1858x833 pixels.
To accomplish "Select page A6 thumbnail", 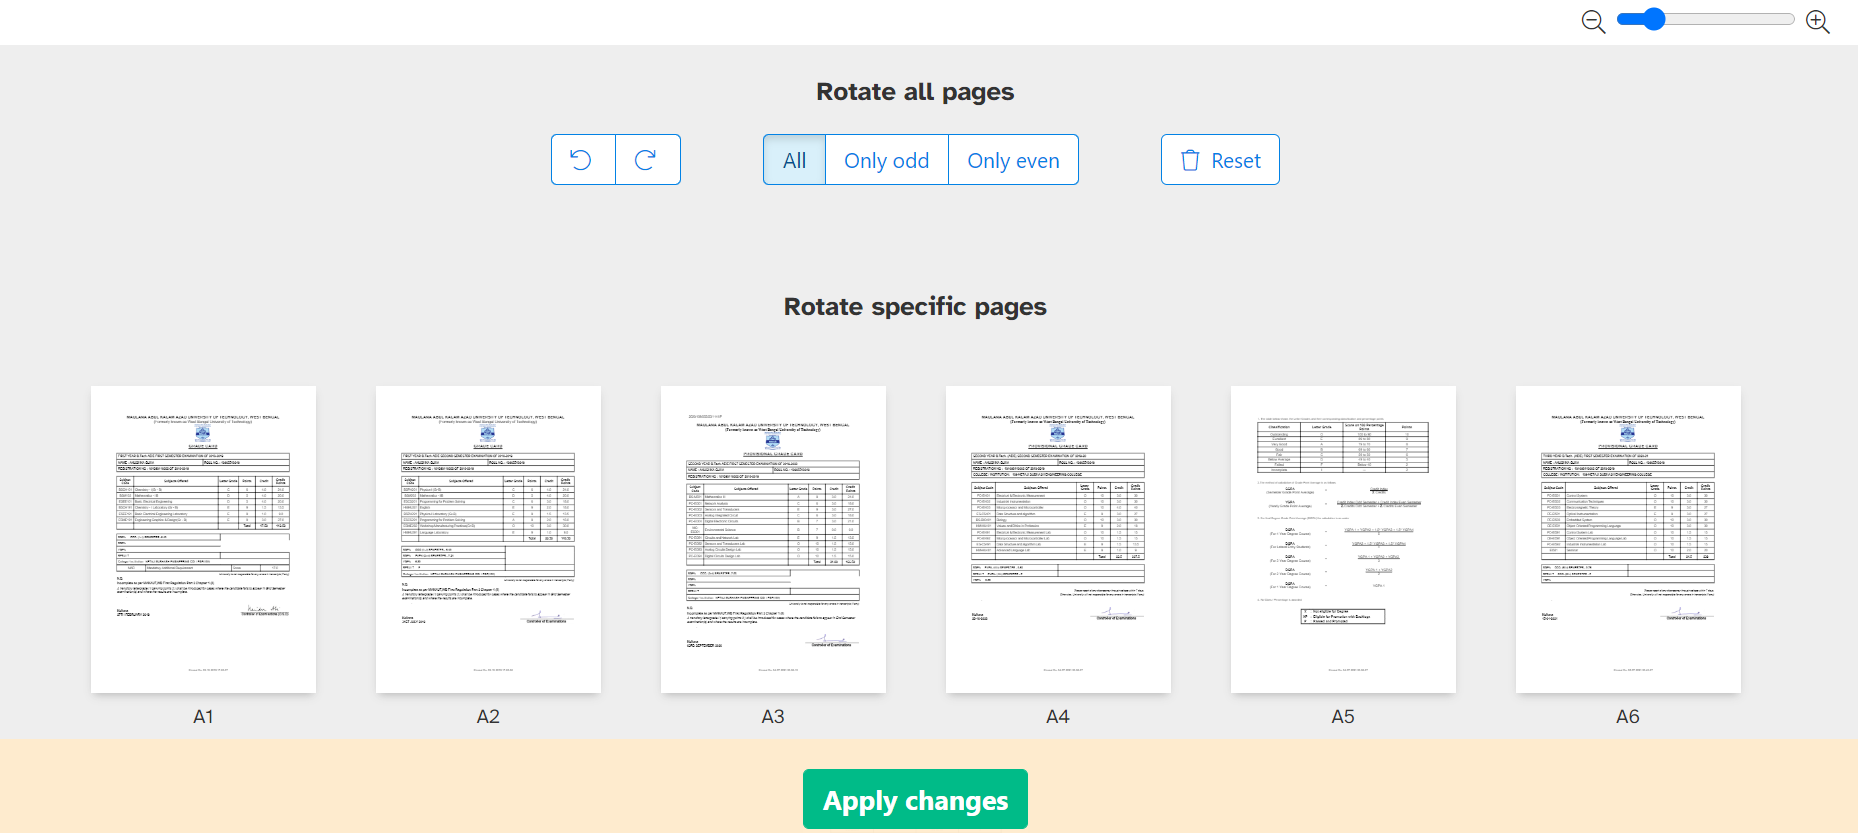I will coord(1628,539).
